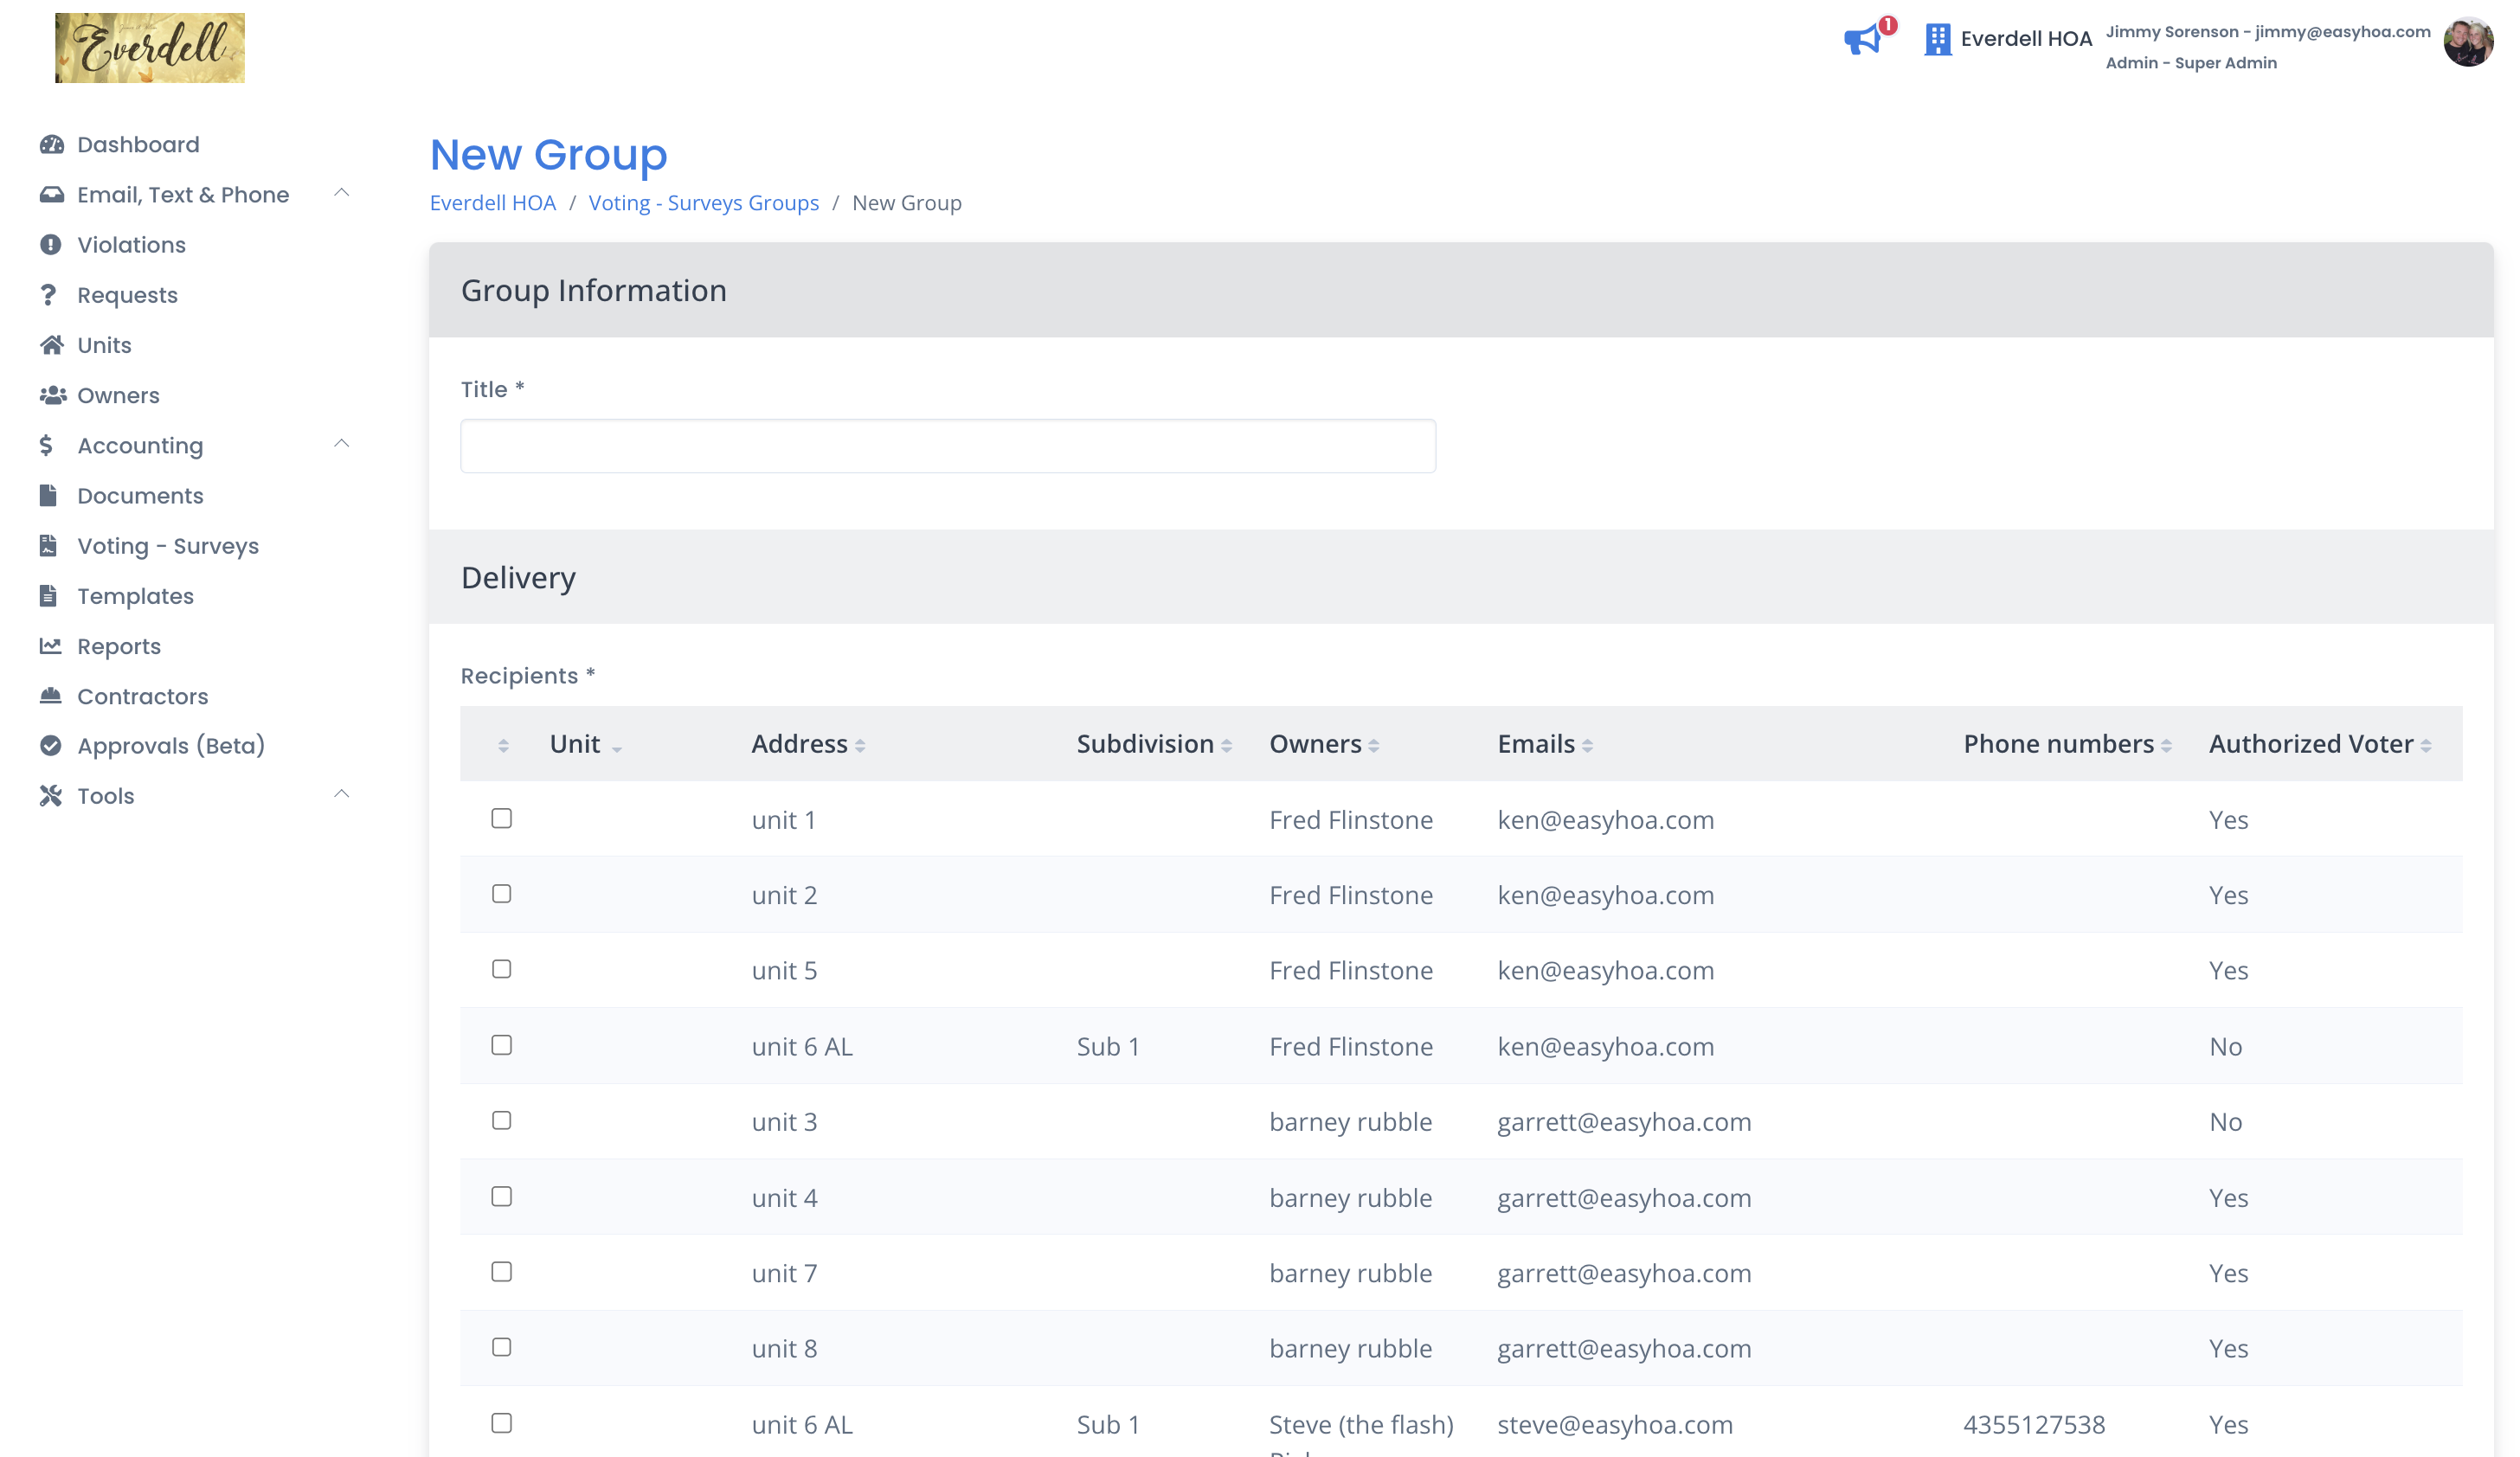Click the Everdell HOA building icon
The height and width of the screenshot is (1457, 2520).
[1937, 39]
